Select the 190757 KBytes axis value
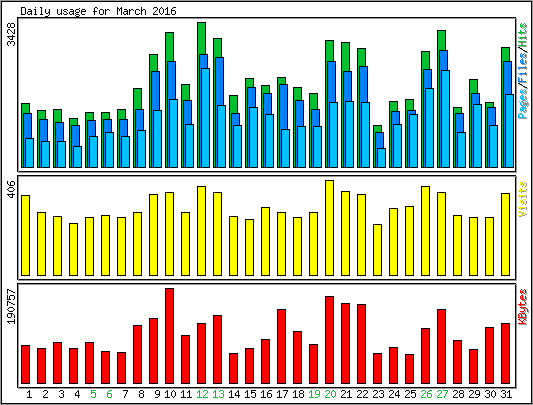The image size is (533, 405). pos(11,306)
